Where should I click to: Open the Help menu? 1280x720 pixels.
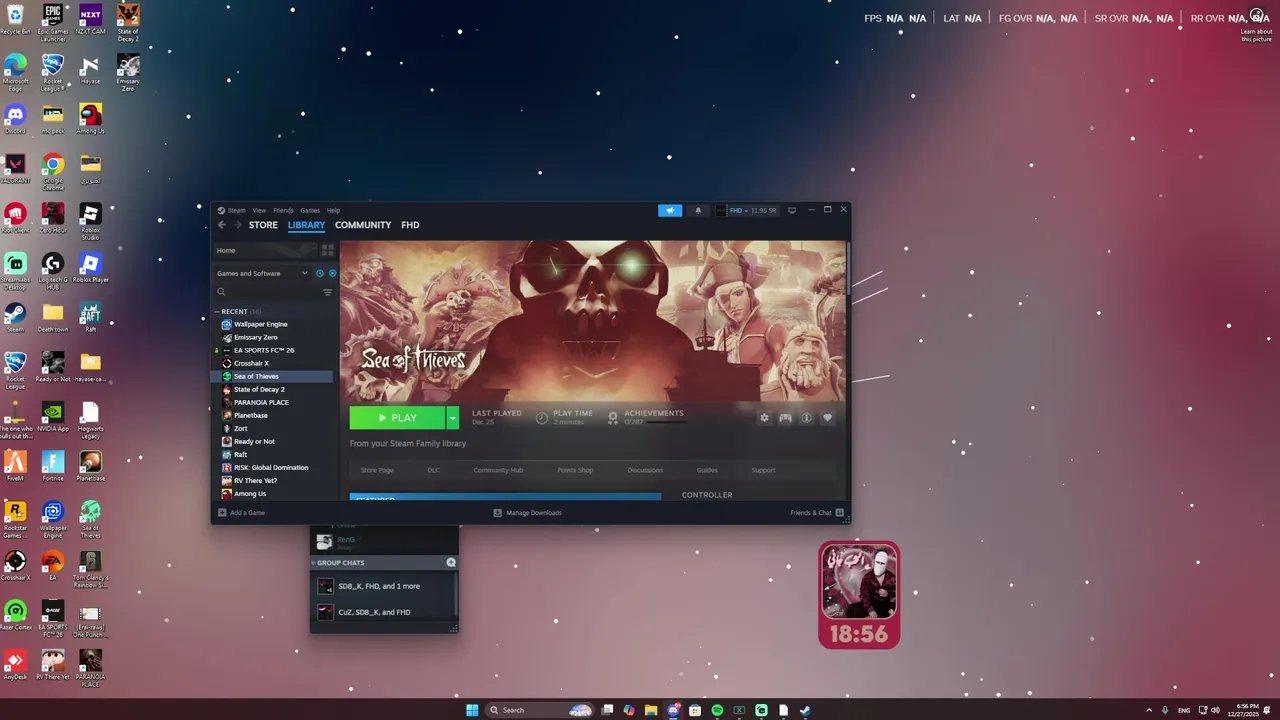(x=333, y=210)
